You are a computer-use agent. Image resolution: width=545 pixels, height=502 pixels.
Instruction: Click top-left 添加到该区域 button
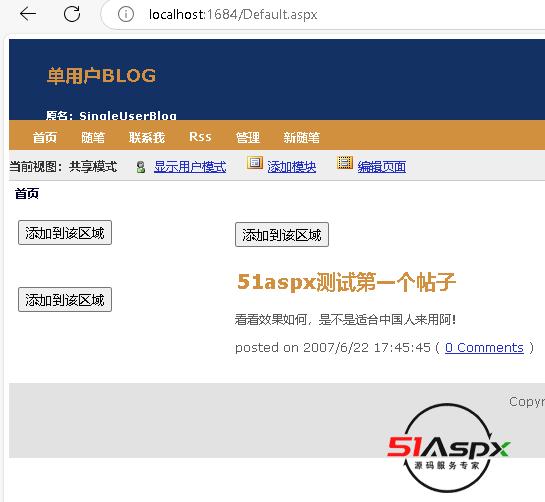[65, 233]
